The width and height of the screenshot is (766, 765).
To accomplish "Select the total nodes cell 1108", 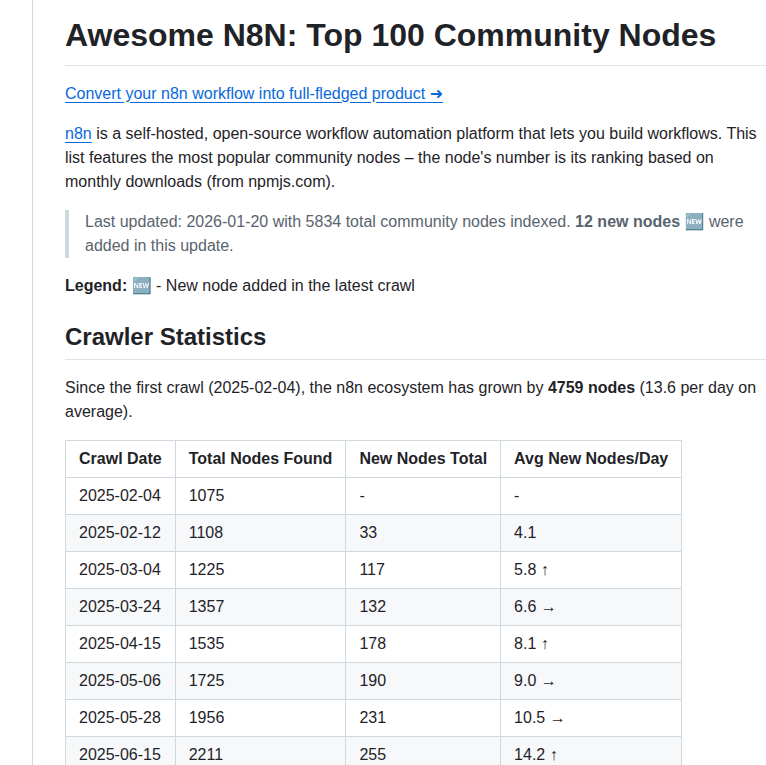I will tap(260, 533).
